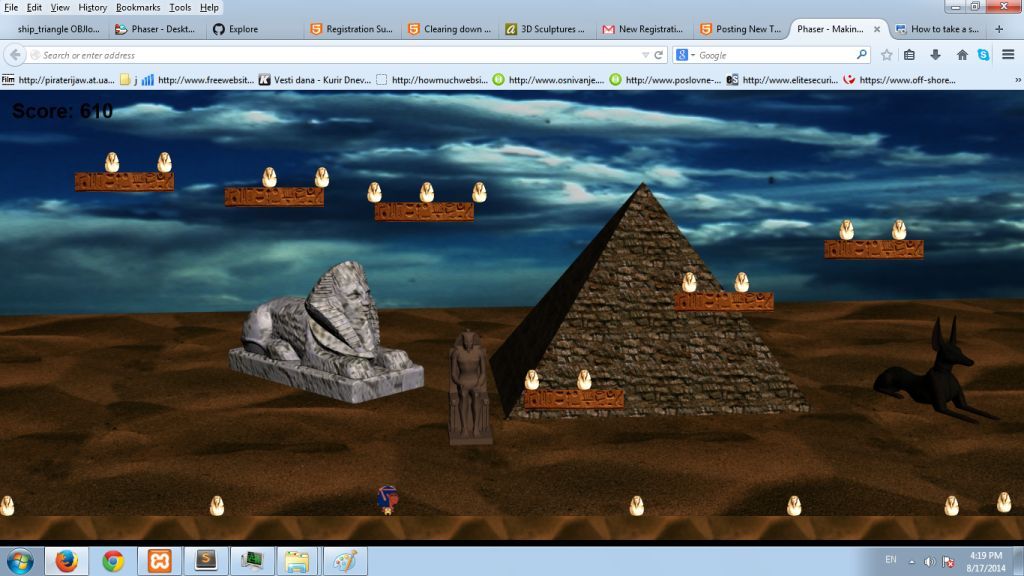Click the volume icon in system tray

[929, 561]
